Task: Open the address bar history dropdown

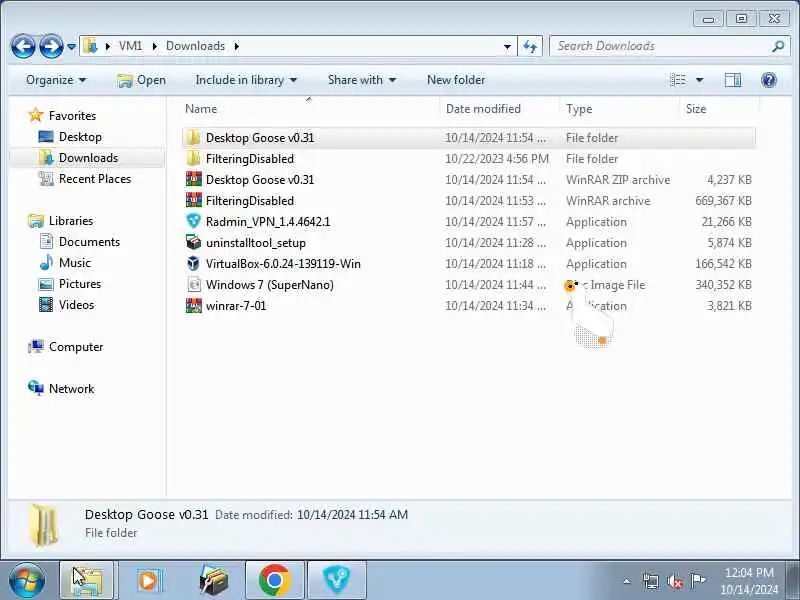Action: click(x=507, y=46)
